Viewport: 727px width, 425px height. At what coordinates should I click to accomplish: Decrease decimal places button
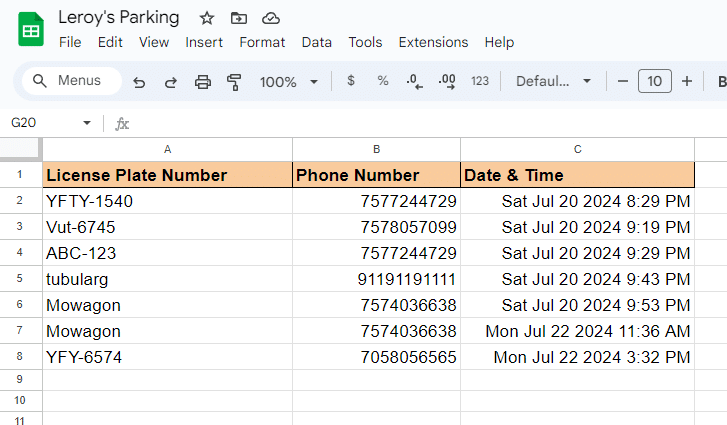click(x=415, y=81)
